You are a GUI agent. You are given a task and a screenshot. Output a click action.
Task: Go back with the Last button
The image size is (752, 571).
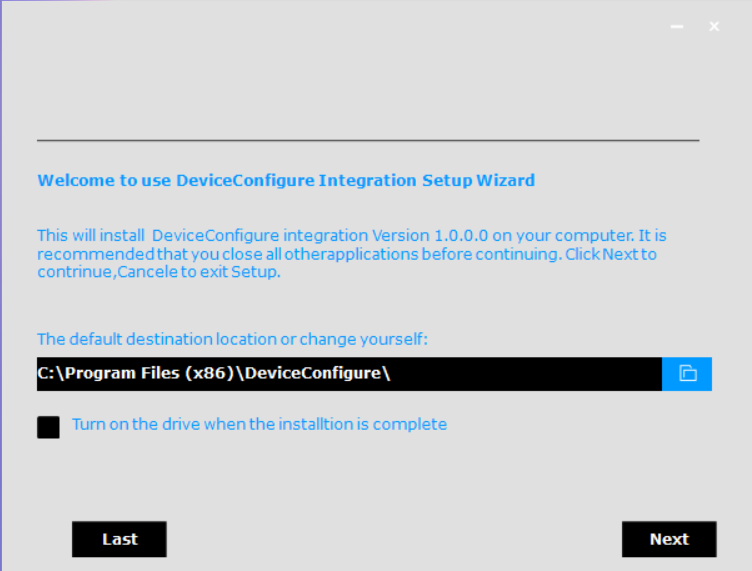(119, 539)
